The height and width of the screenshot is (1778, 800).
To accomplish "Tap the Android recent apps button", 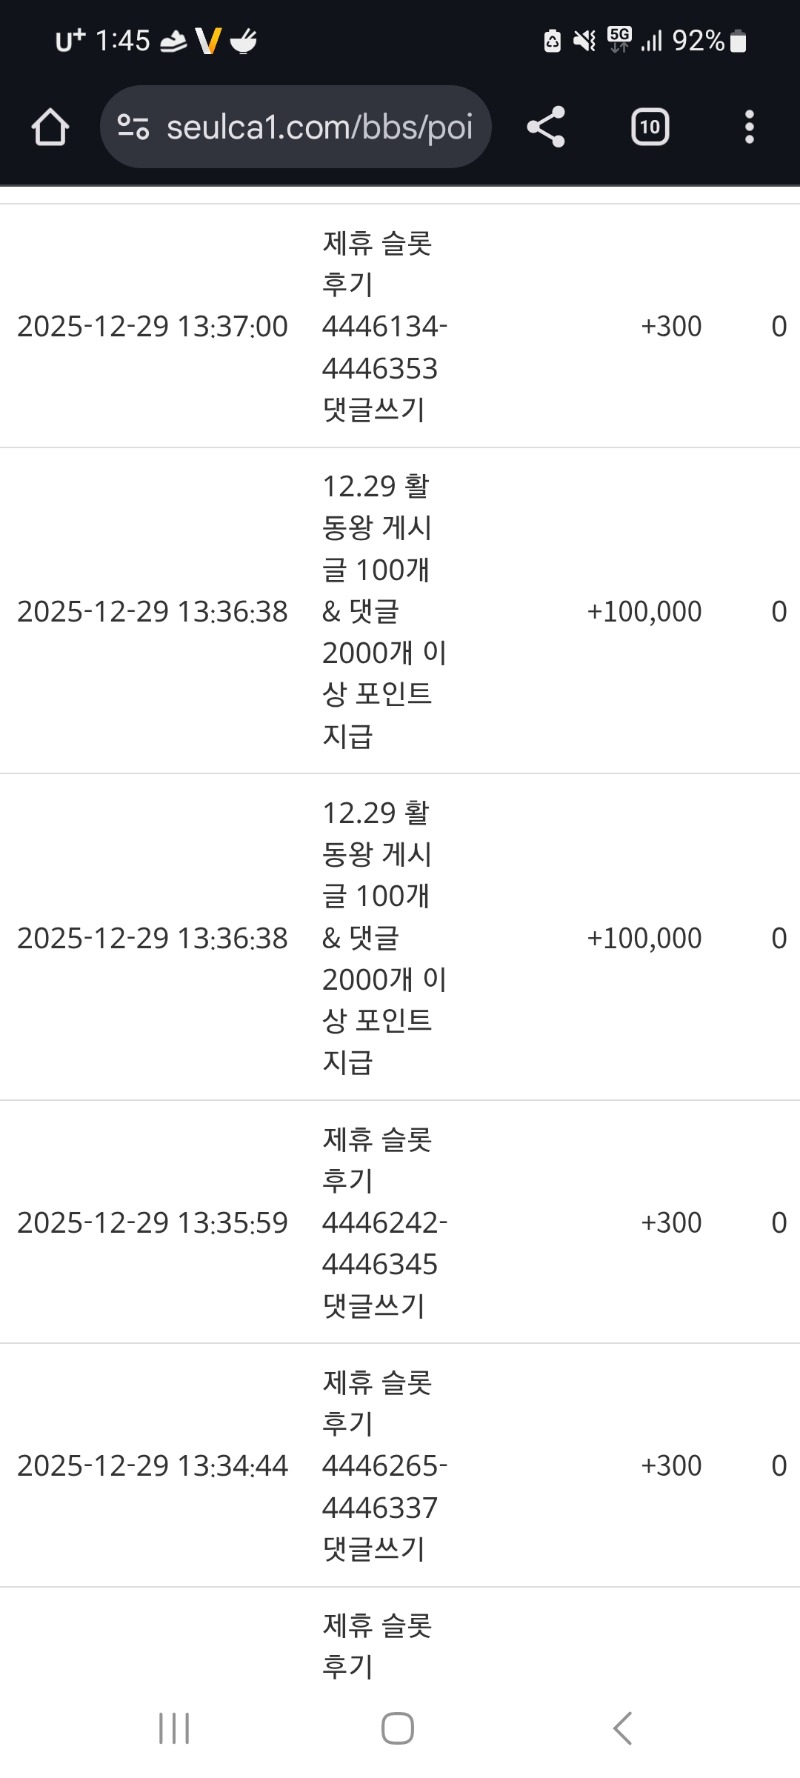I will [x=174, y=1728].
